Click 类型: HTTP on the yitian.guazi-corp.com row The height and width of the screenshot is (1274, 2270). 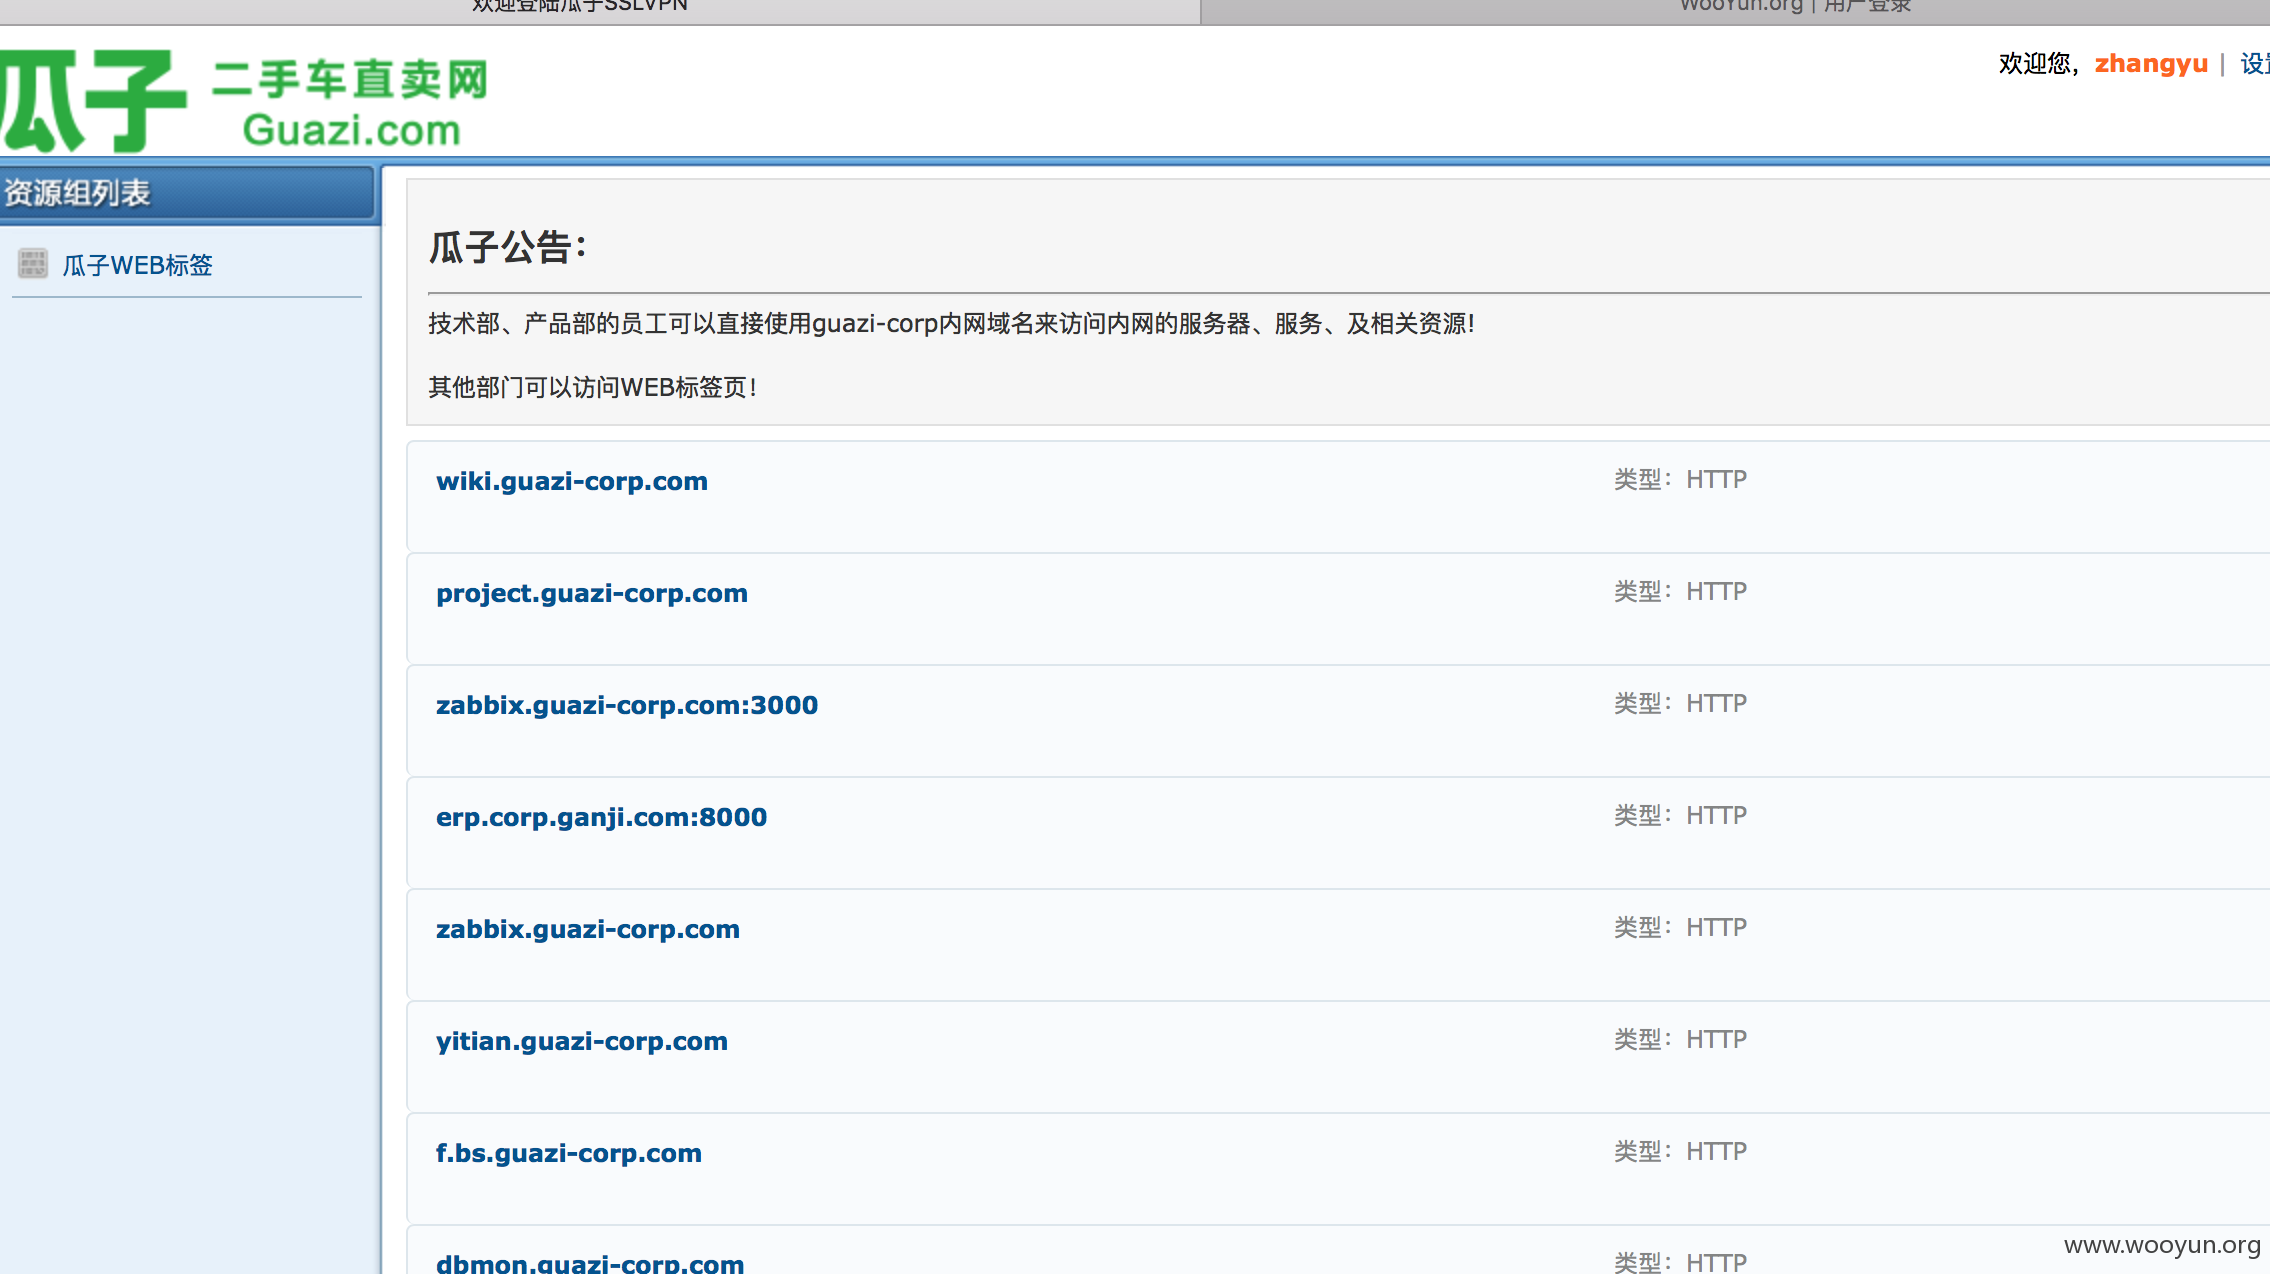coord(1680,1039)
